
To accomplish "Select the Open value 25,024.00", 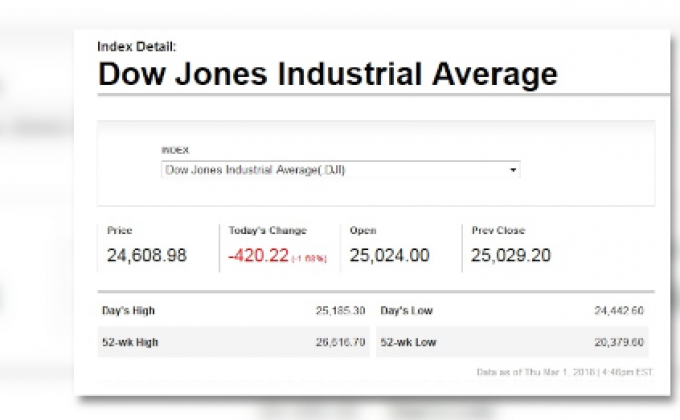I will pos(389,255).
